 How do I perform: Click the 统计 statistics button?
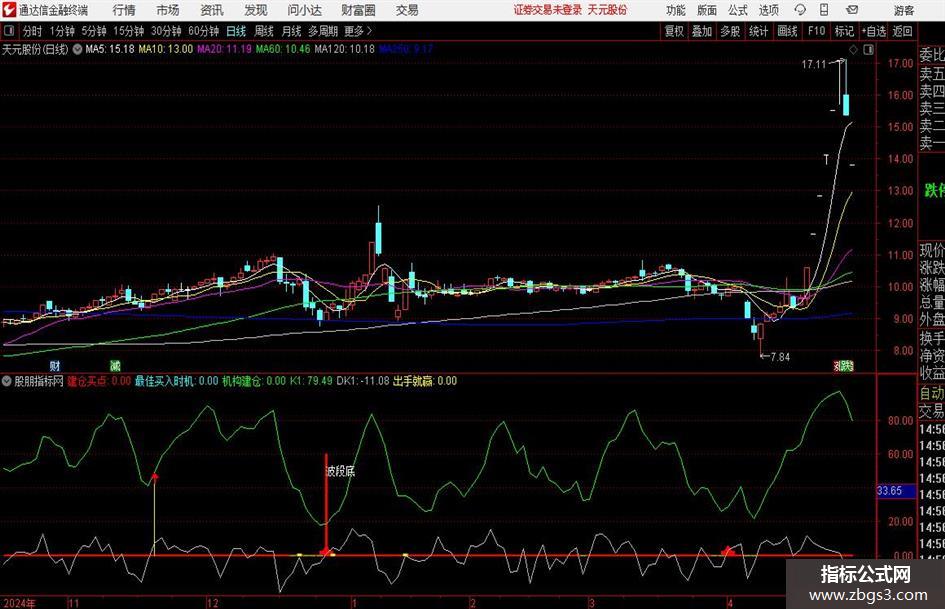(x=758, y=31)
